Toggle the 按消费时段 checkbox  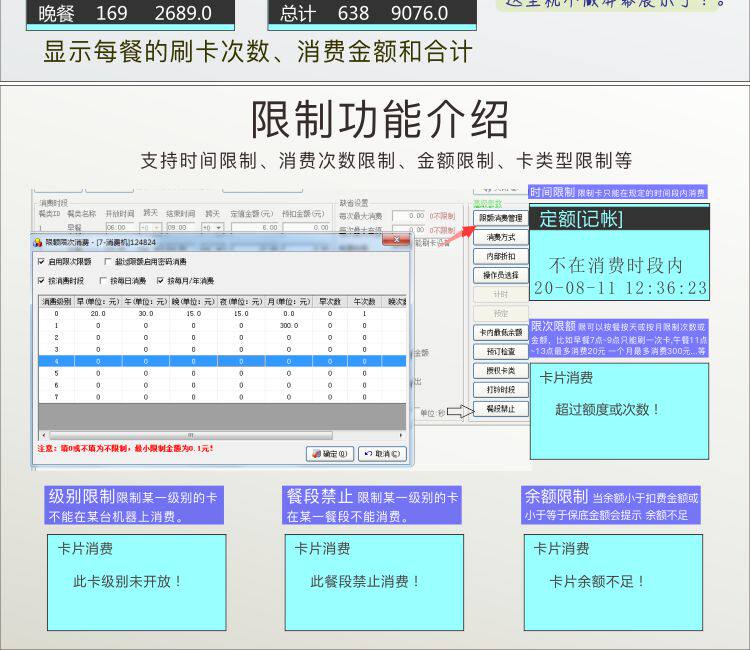click(x=41, y=281)
